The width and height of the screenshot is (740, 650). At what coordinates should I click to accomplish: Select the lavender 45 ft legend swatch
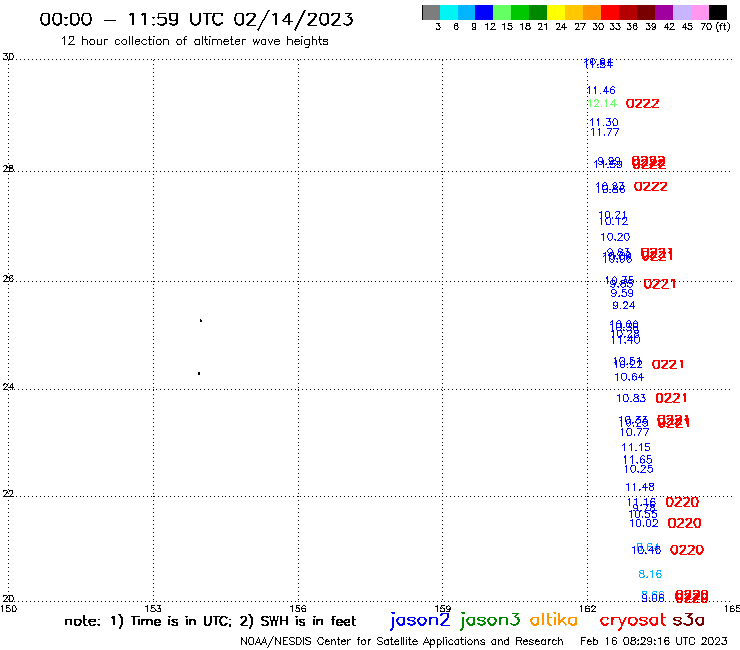point(681,12)
